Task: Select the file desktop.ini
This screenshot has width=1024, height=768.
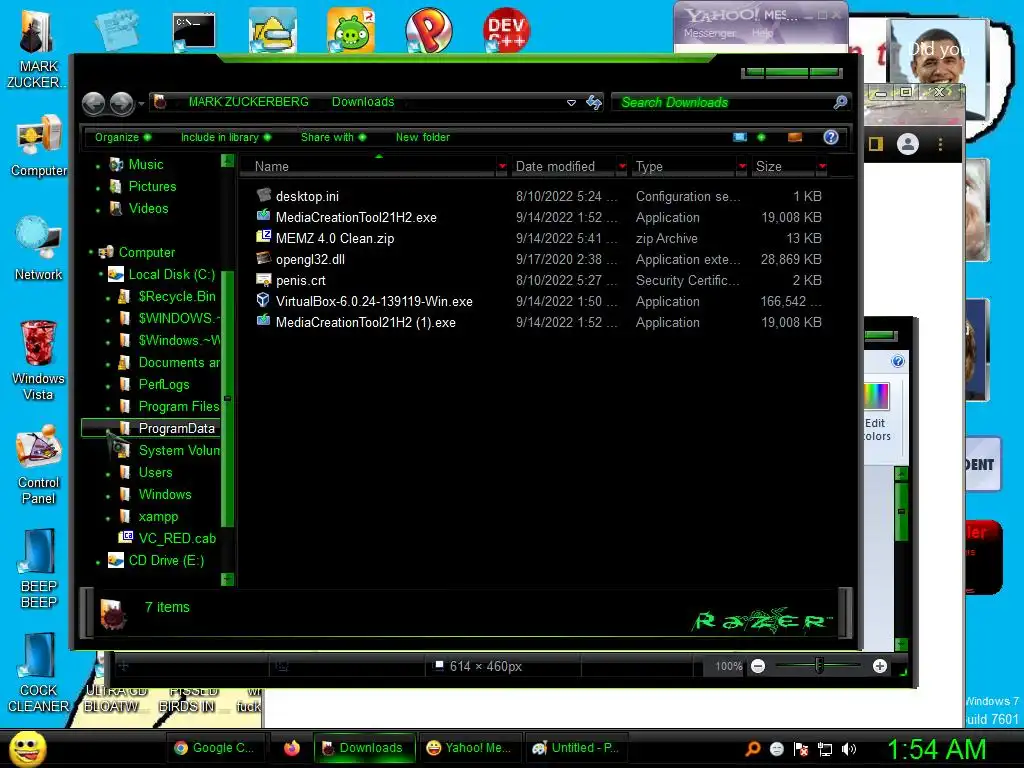Action: [307, 196]
